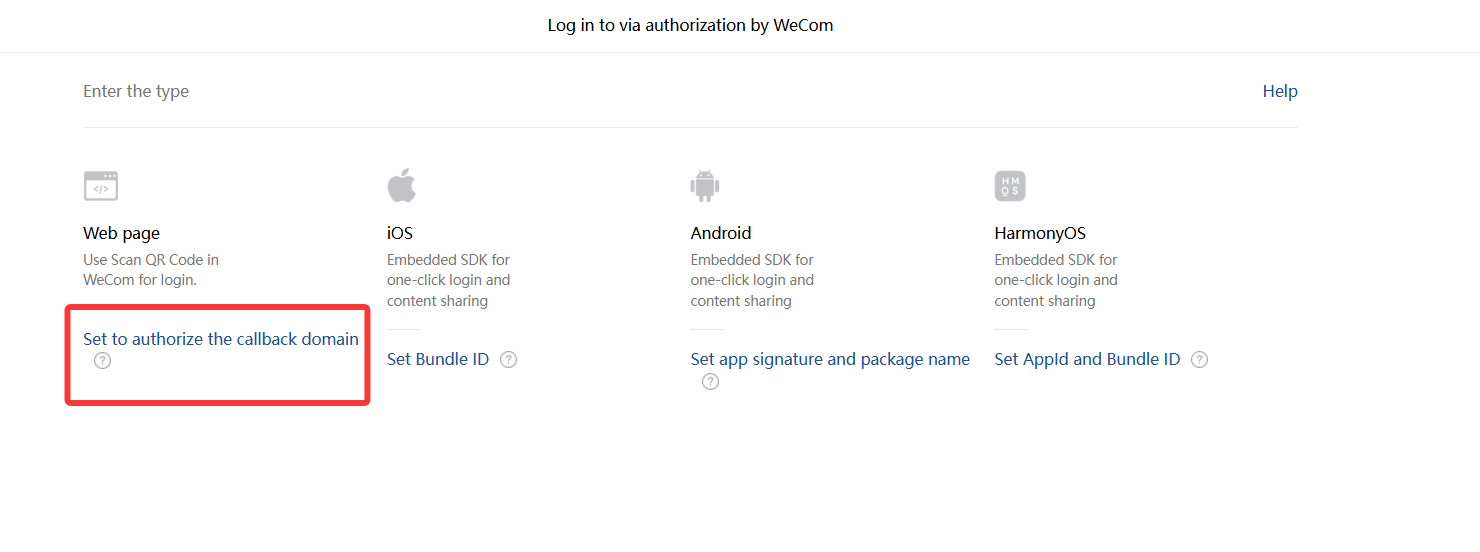Click the Scan QR Code description text
The height and width of the screenshot is (552, 1480).
(x=151, y=270)
